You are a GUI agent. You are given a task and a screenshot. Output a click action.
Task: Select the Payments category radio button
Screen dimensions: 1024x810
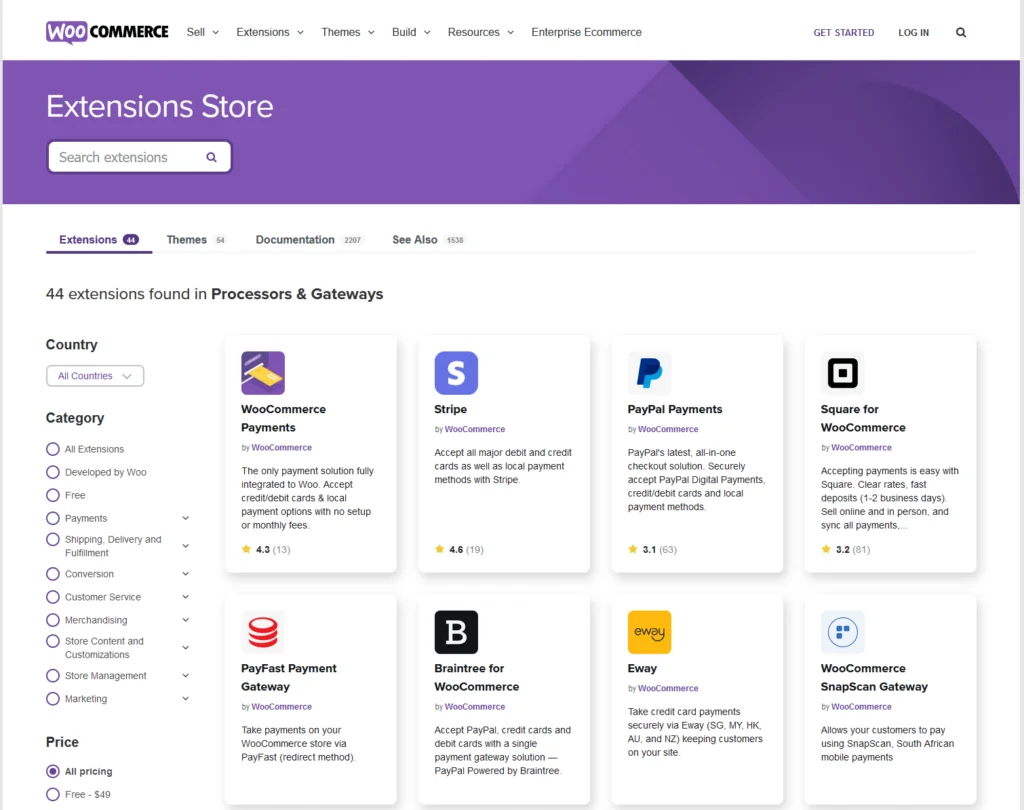tap(53, 518)
